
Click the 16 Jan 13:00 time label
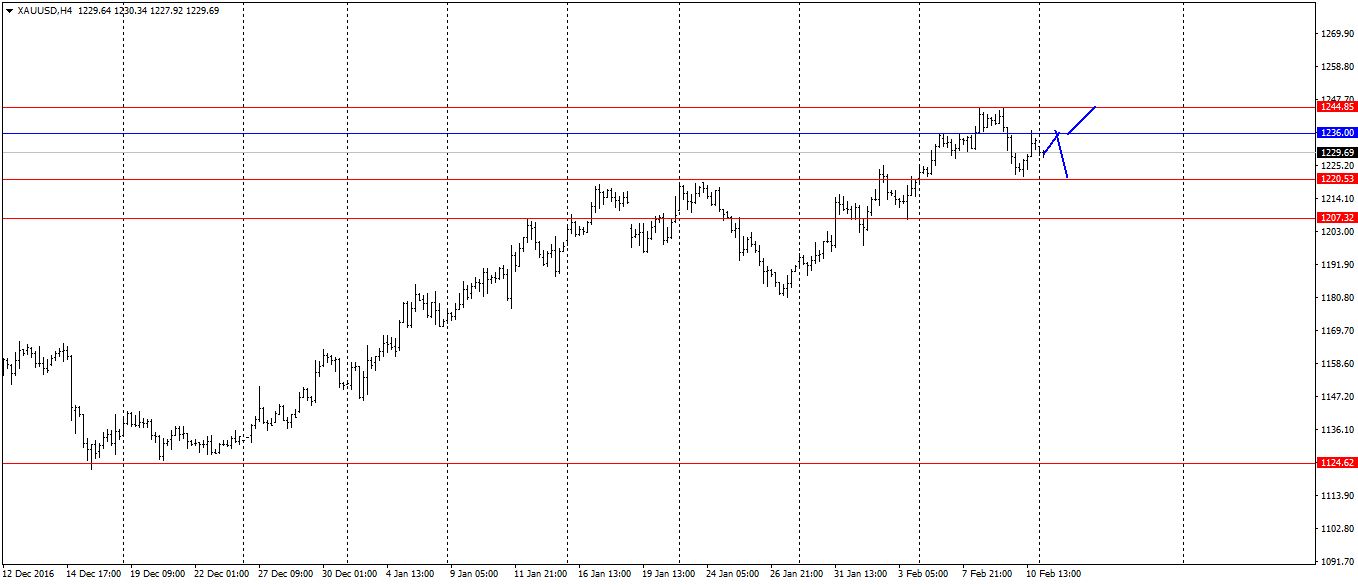tap(603, 574)
